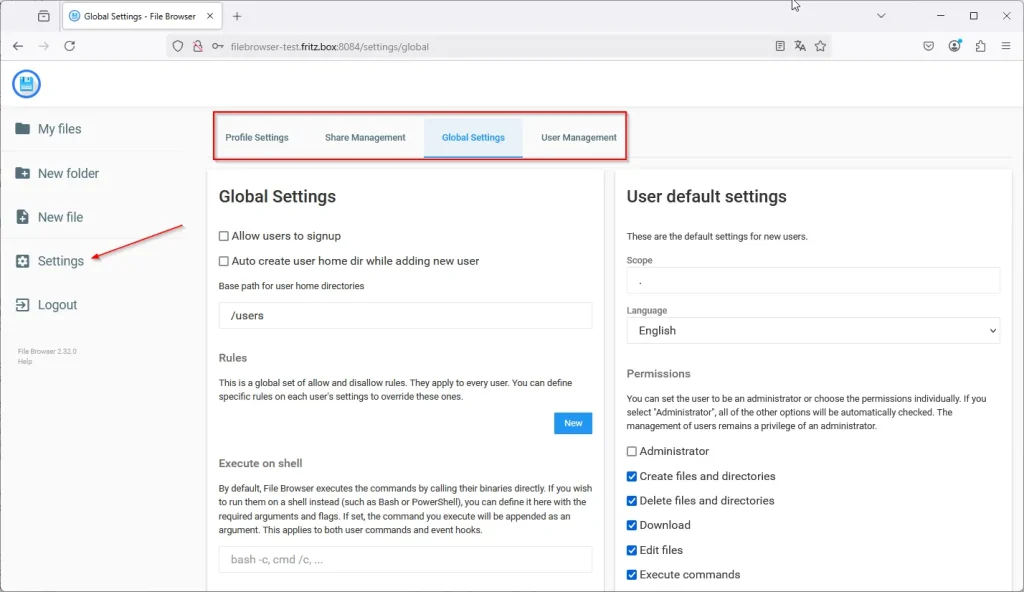Toggle Auto create user home dir checkbox
The image size is (1024, 592).
point(224,261)
